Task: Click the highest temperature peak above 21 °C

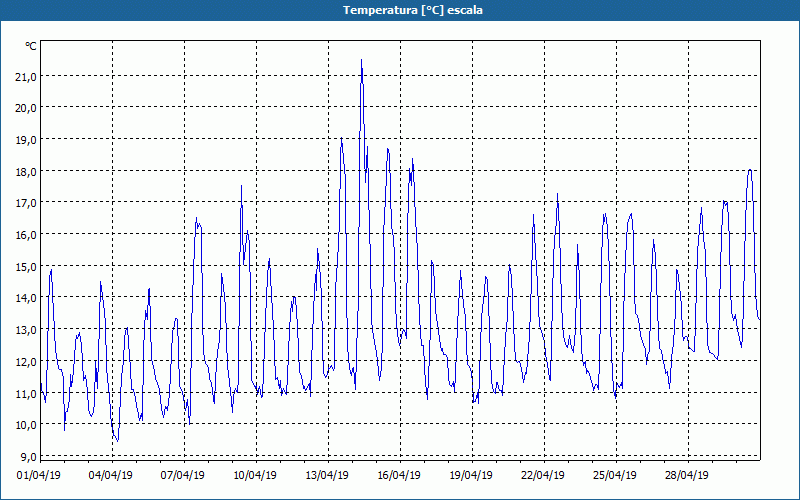Action: point(362,61)
